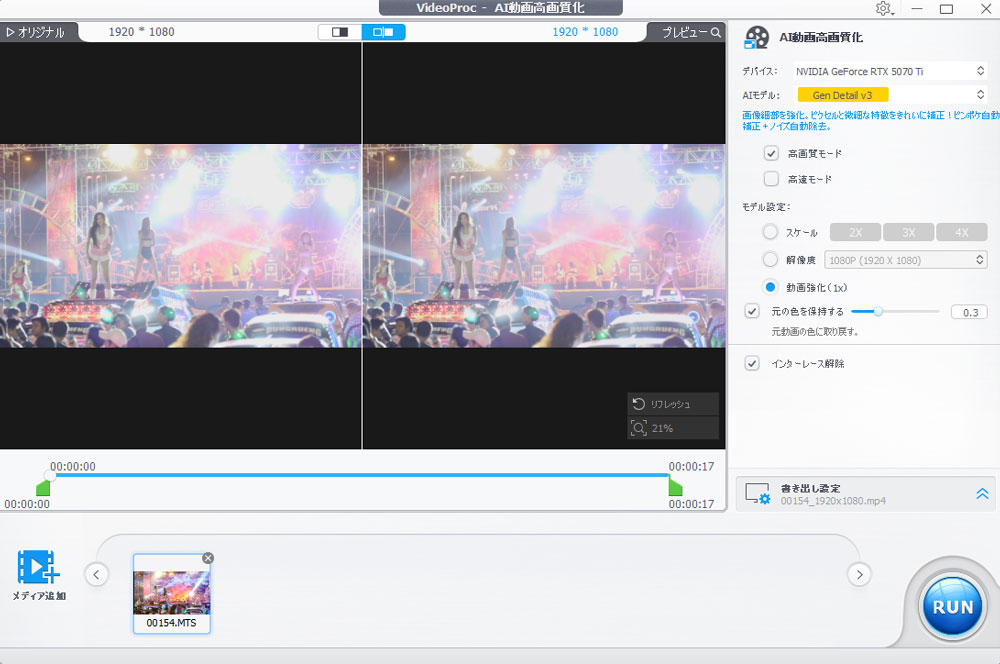This screenshot has height=664, width=1000.
Task: Select the スケール radio button
Action: coord(770,232)
